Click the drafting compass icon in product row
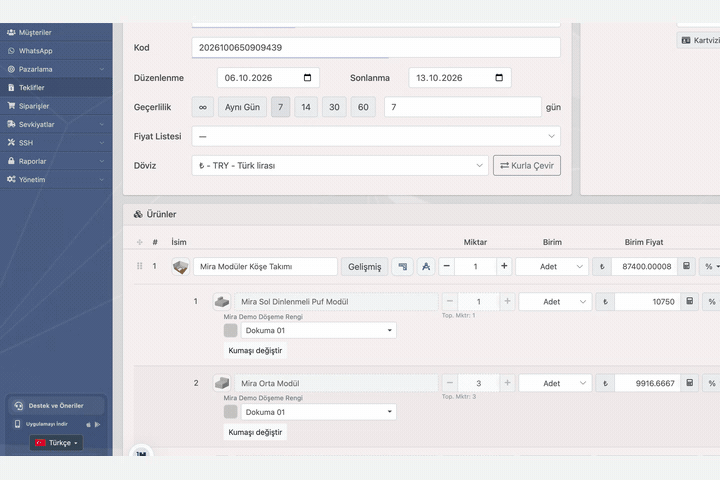The image size is (720, 480). point(426,266)
